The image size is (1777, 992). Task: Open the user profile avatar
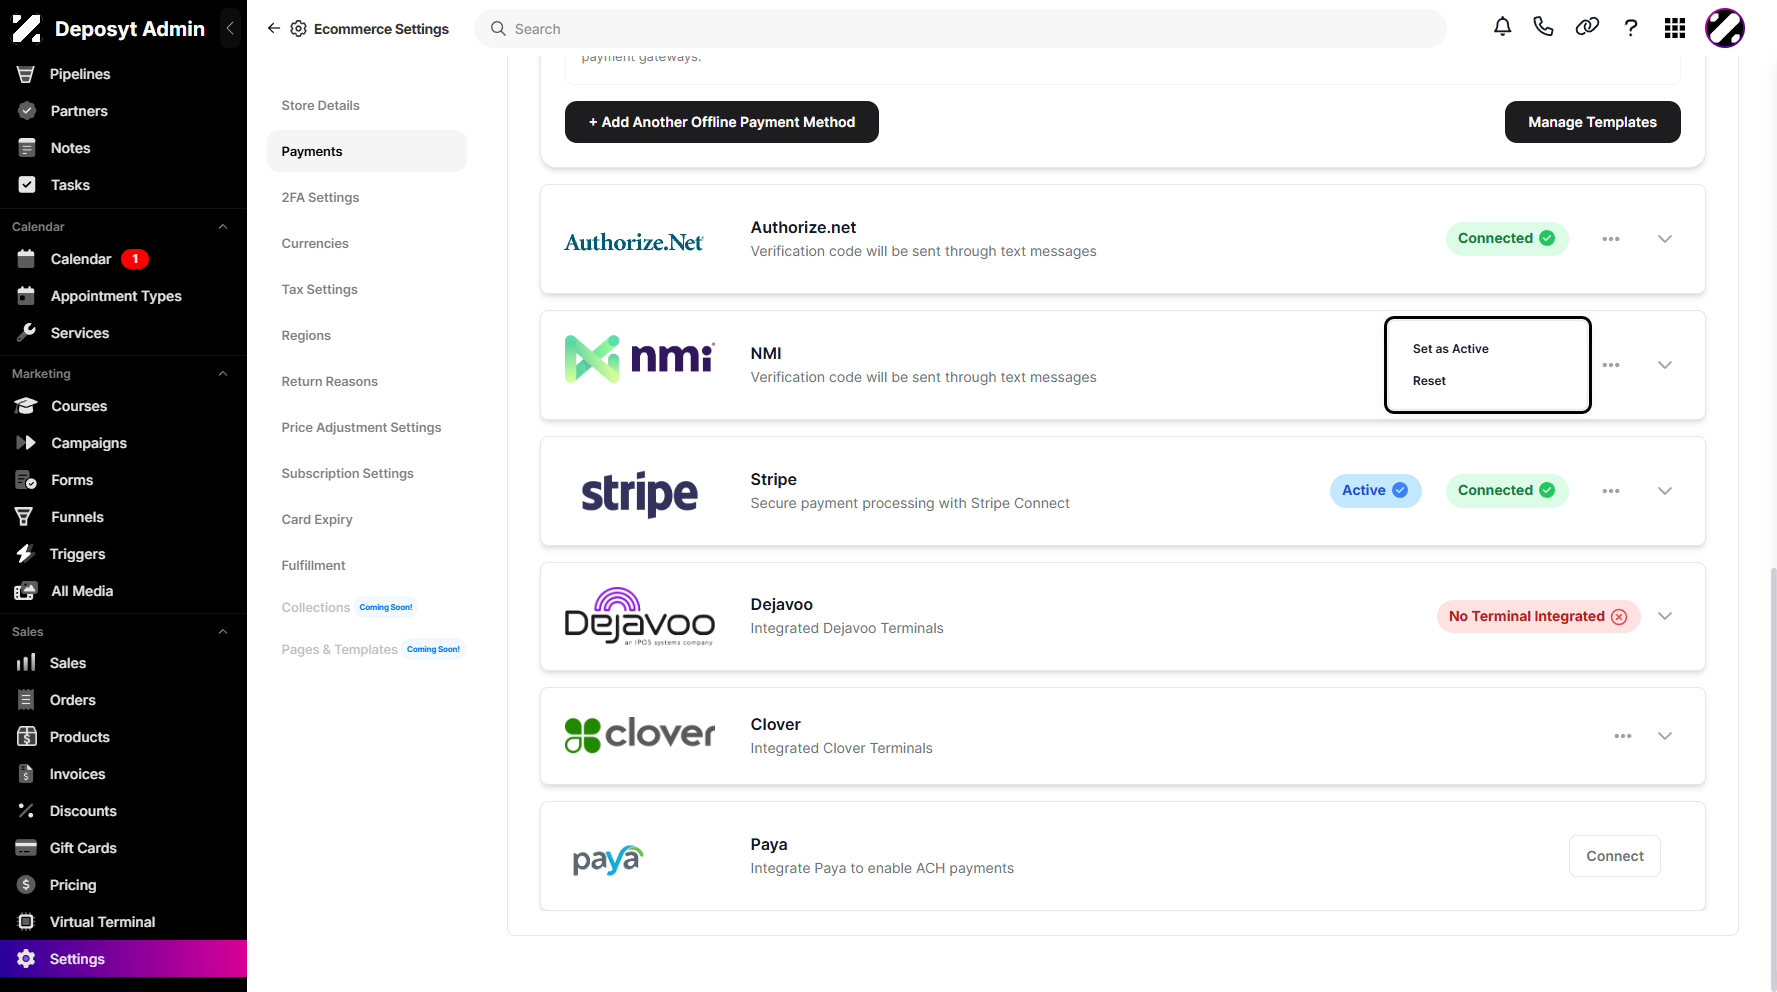(x=1725, y=28)
